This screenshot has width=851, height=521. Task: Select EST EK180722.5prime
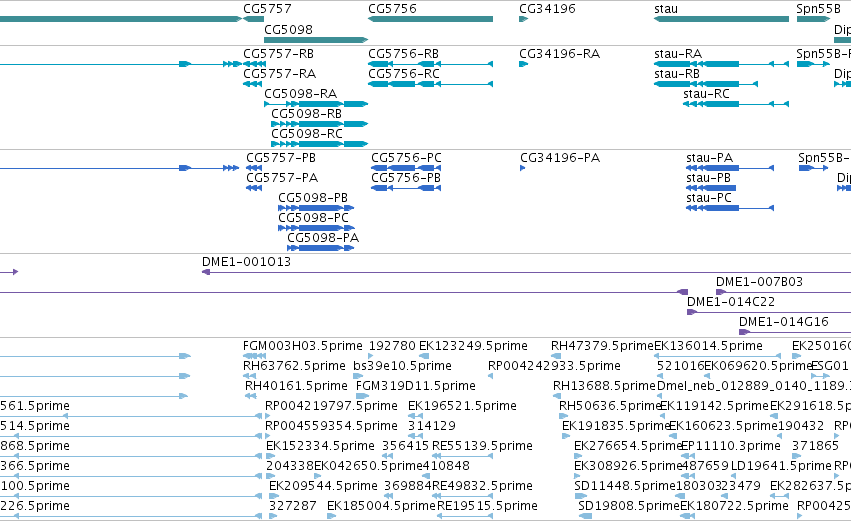[734, 506]
